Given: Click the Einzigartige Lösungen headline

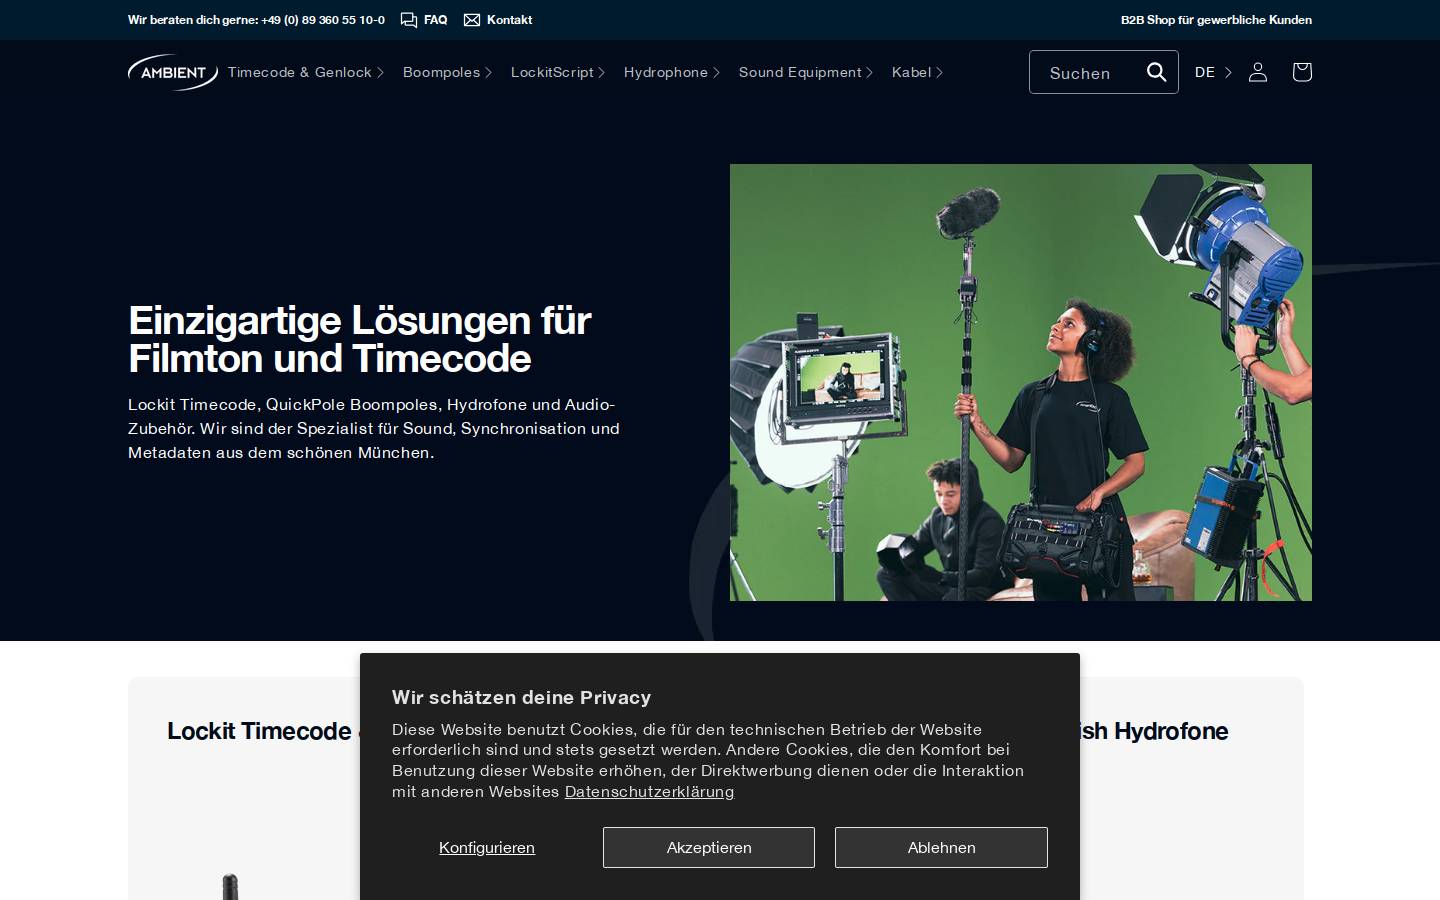Looking at the screenshot, I should coord(359,339).
